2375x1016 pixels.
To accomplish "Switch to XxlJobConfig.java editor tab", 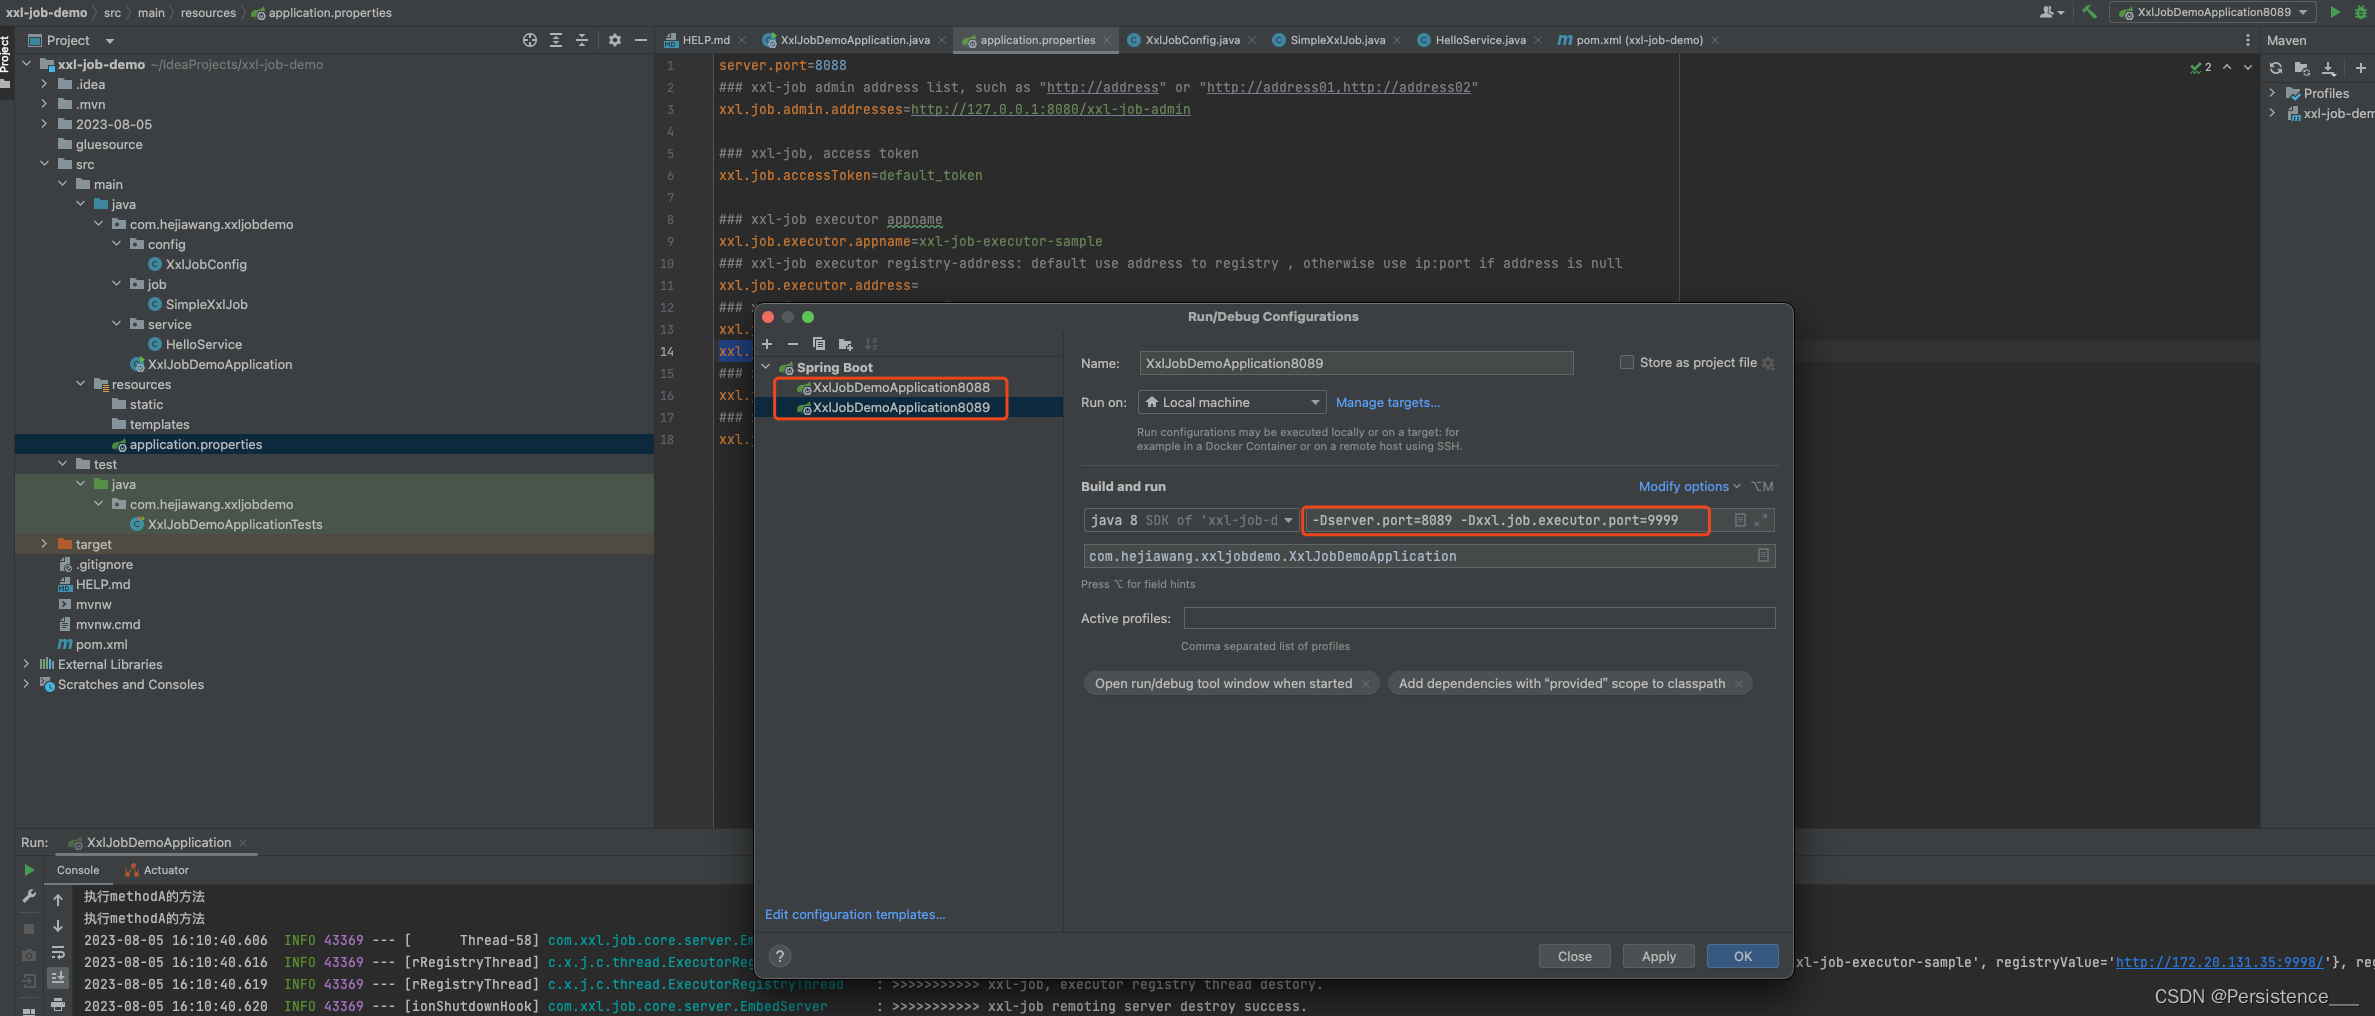I will tap(1191, 40).
